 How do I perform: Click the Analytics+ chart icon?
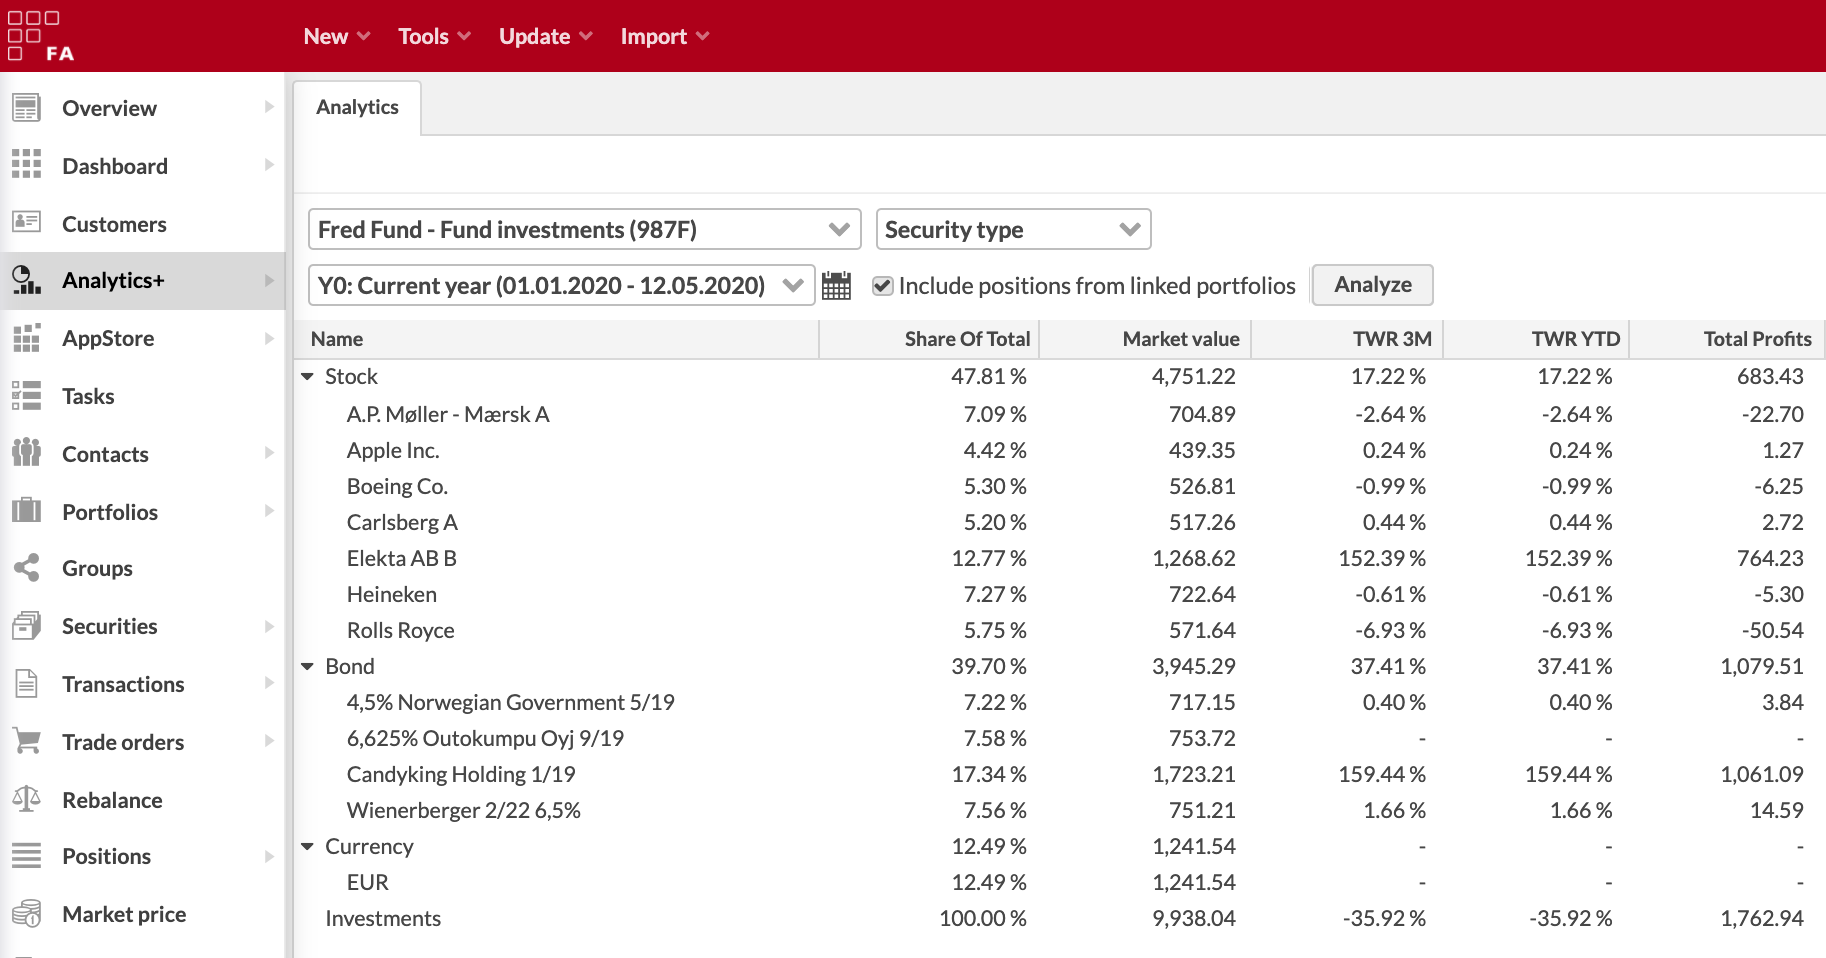click(27, 280)
